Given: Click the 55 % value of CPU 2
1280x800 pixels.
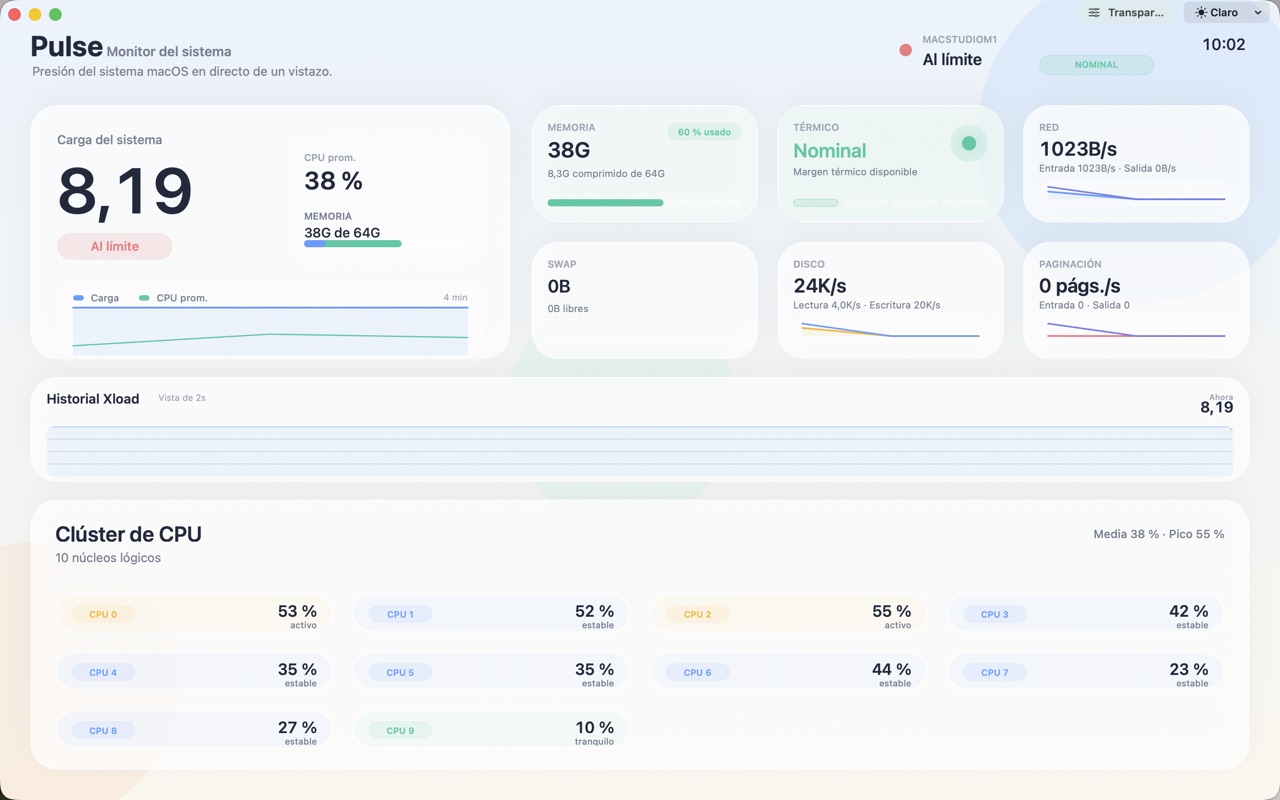Looking at the screenshot, I should point(891,611).
